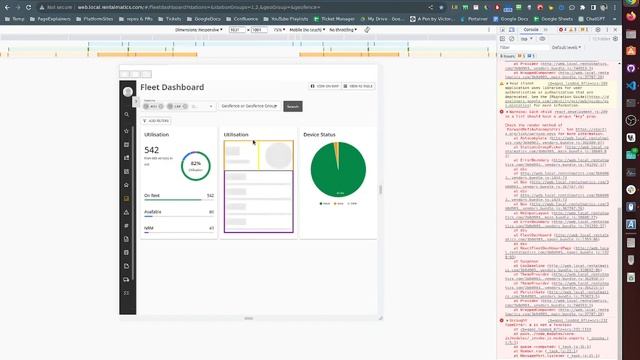Expand the sidebar with the chevron arrow
640x360 pixels.
[136, 101]
